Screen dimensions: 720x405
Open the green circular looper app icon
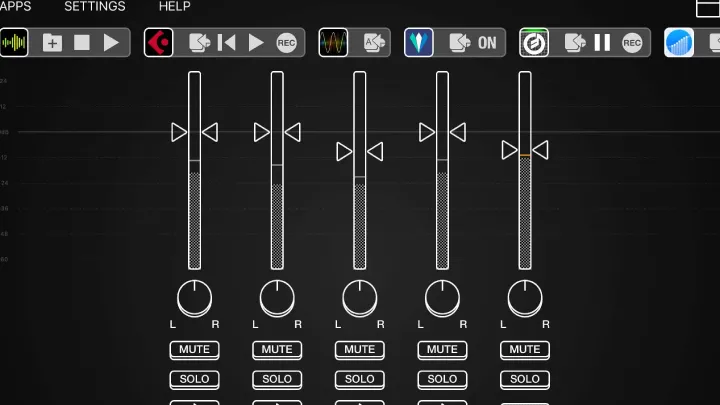(534, 43)
